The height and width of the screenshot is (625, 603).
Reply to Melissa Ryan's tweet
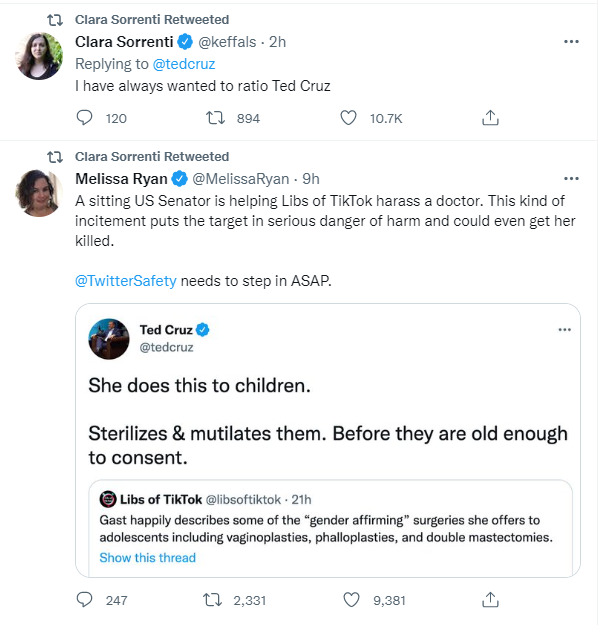pos(86,600)
